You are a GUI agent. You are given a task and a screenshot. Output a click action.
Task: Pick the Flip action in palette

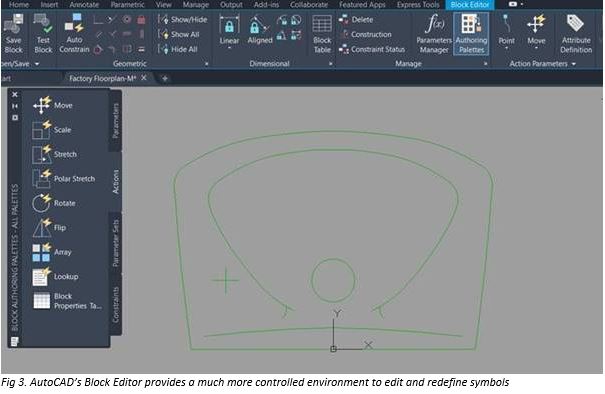[x=49, y=227]
